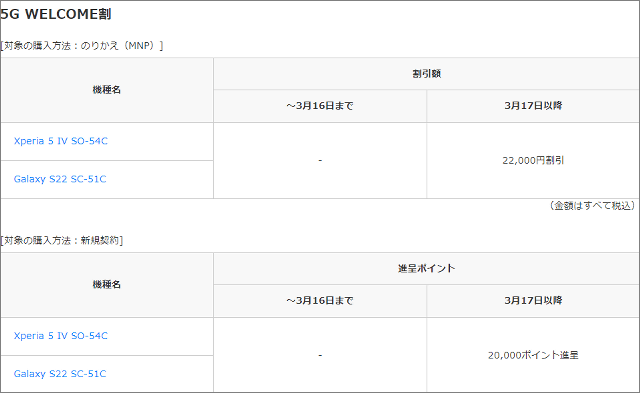Click 機種名 header in the 新規契約 table
Viewport: 640px width, 393px height.
tap(107, 284)
